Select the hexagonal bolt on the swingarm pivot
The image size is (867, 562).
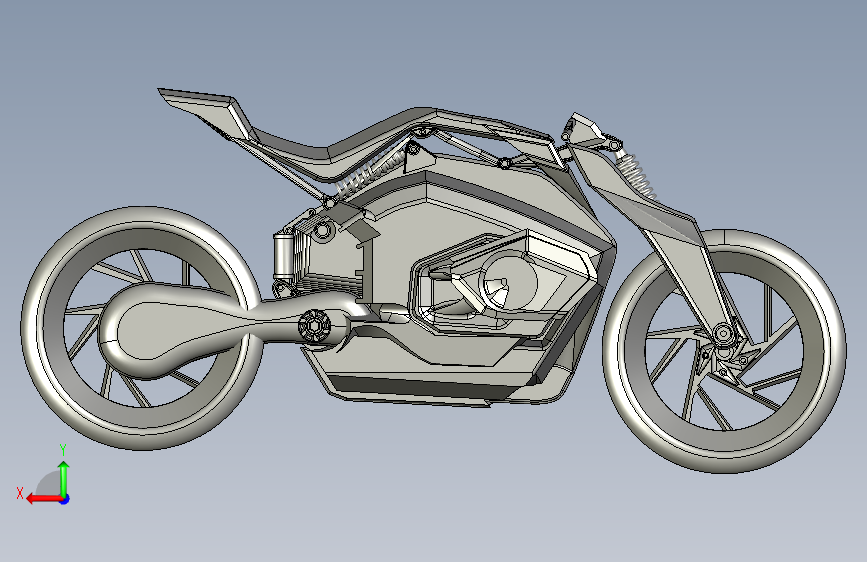point(314,326)
